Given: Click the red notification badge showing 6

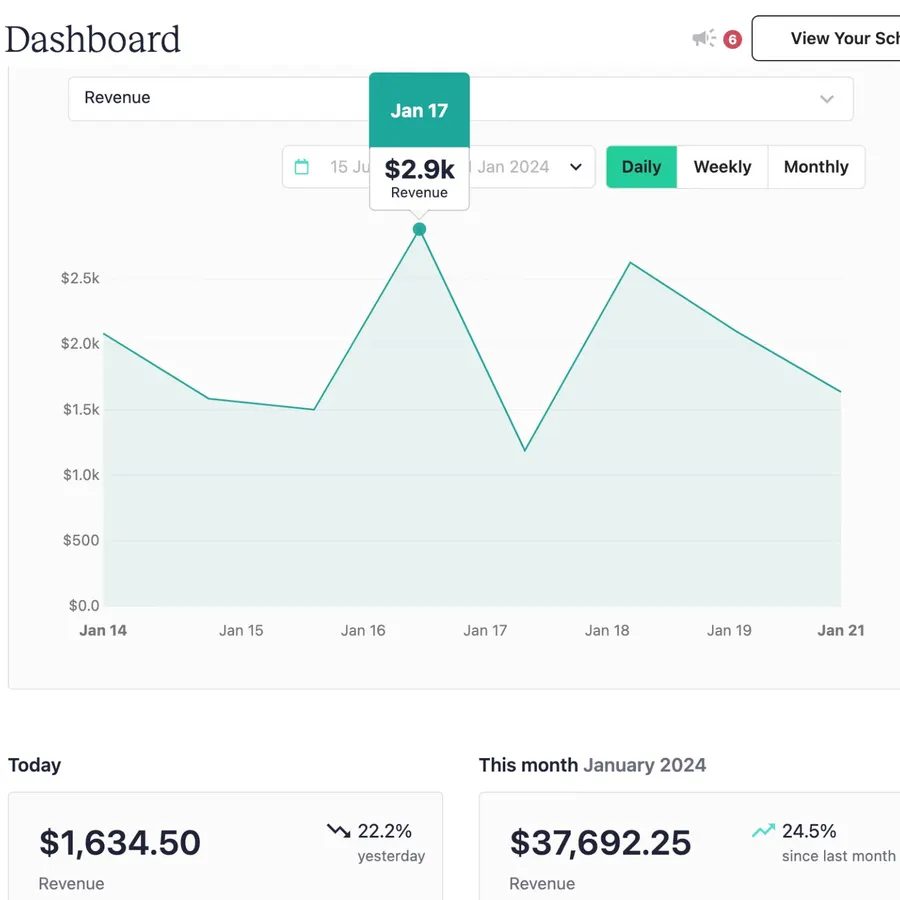Looking at the screenshot, I should click(732, 39).
